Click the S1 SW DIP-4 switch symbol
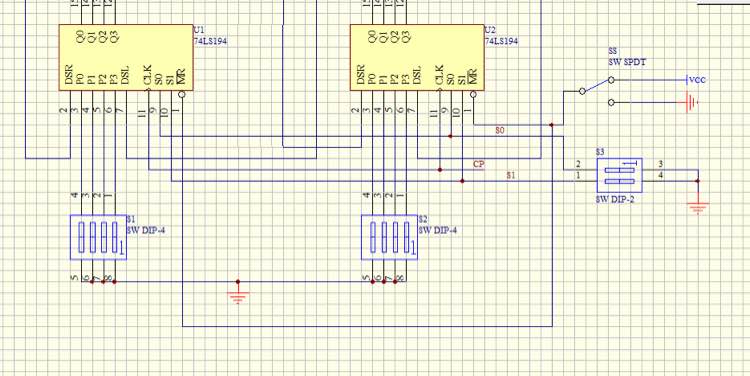The width and height of the screenshot is (750, 376). coord(99,237)
